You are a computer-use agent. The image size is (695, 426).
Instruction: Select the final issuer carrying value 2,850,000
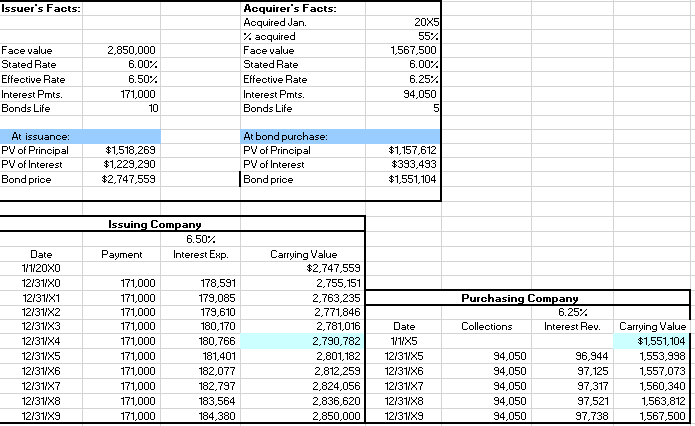[x=336, y=416]
